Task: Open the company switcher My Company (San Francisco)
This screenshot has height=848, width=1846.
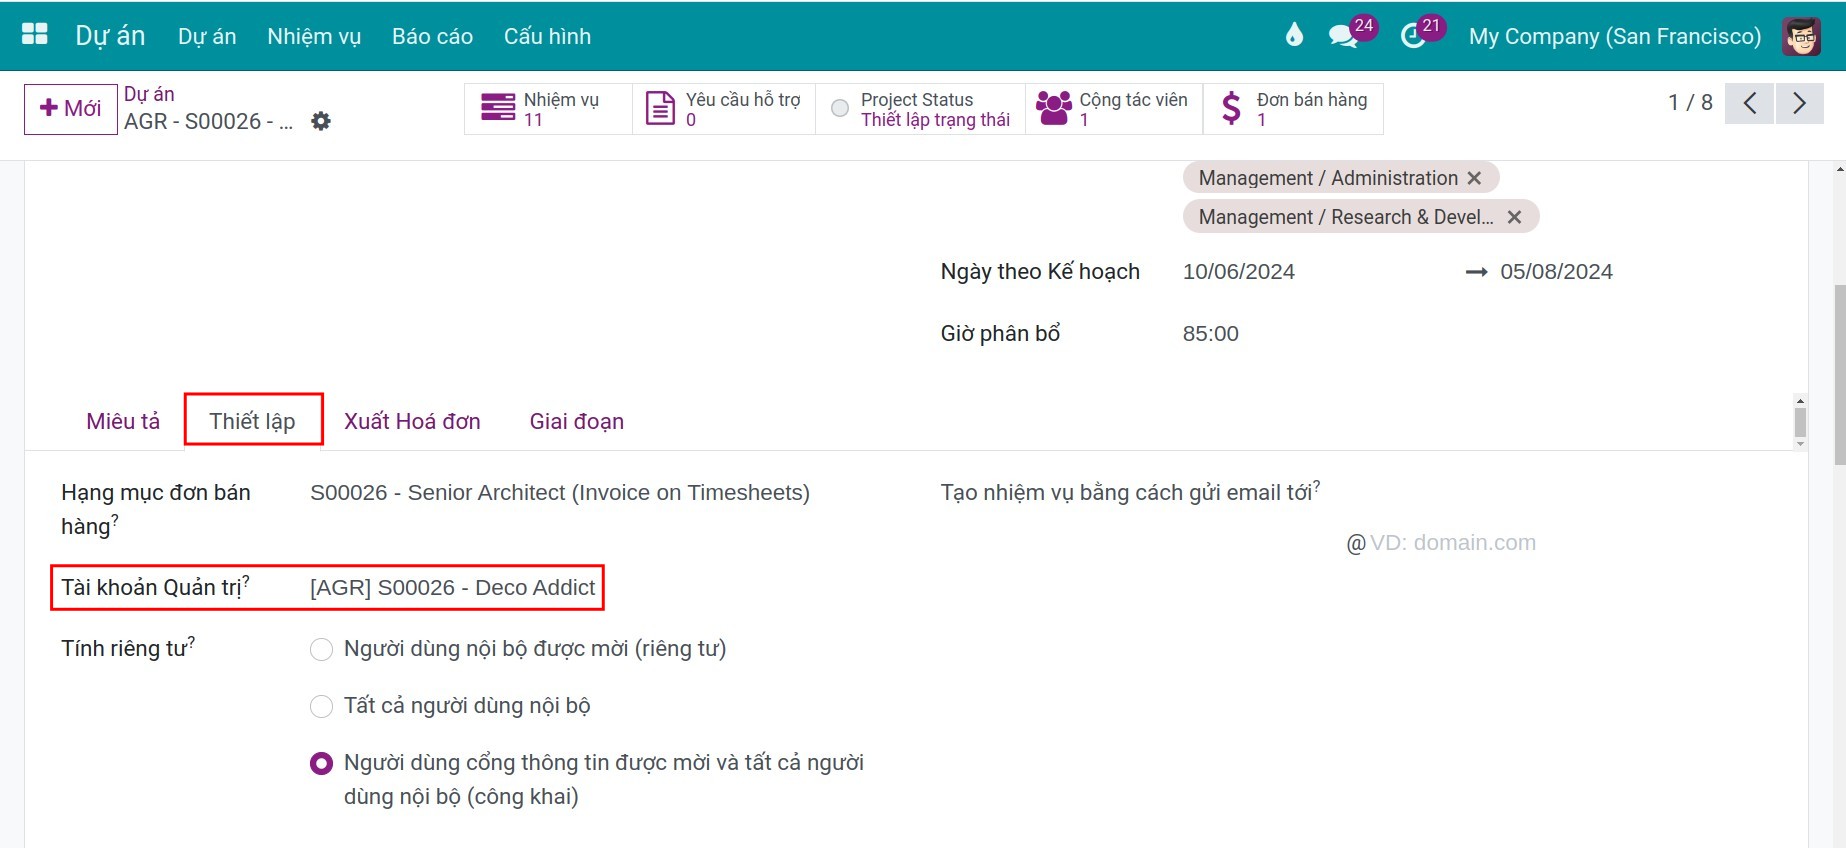Action: [x=1615, y=36]
